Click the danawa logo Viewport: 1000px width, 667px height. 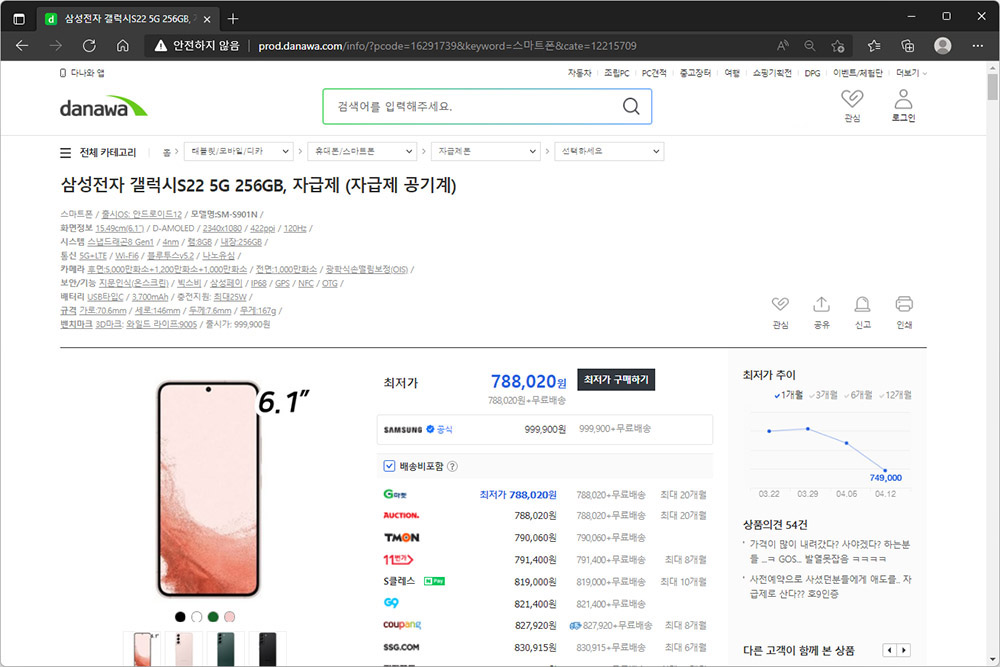(x=103, y=106)
